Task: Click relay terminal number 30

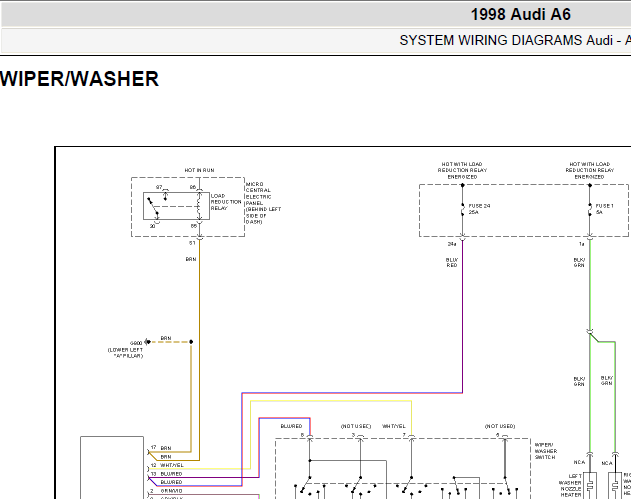Action: click(x=152, y=226)
